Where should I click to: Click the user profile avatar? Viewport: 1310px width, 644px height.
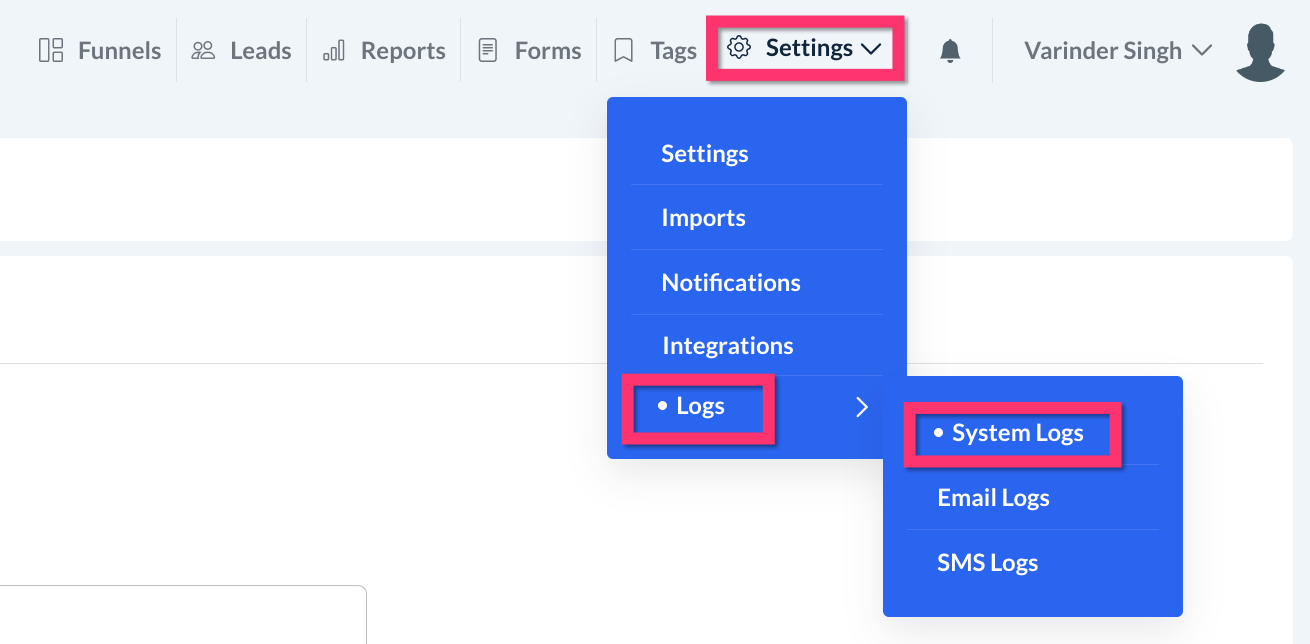[1260, 52]
